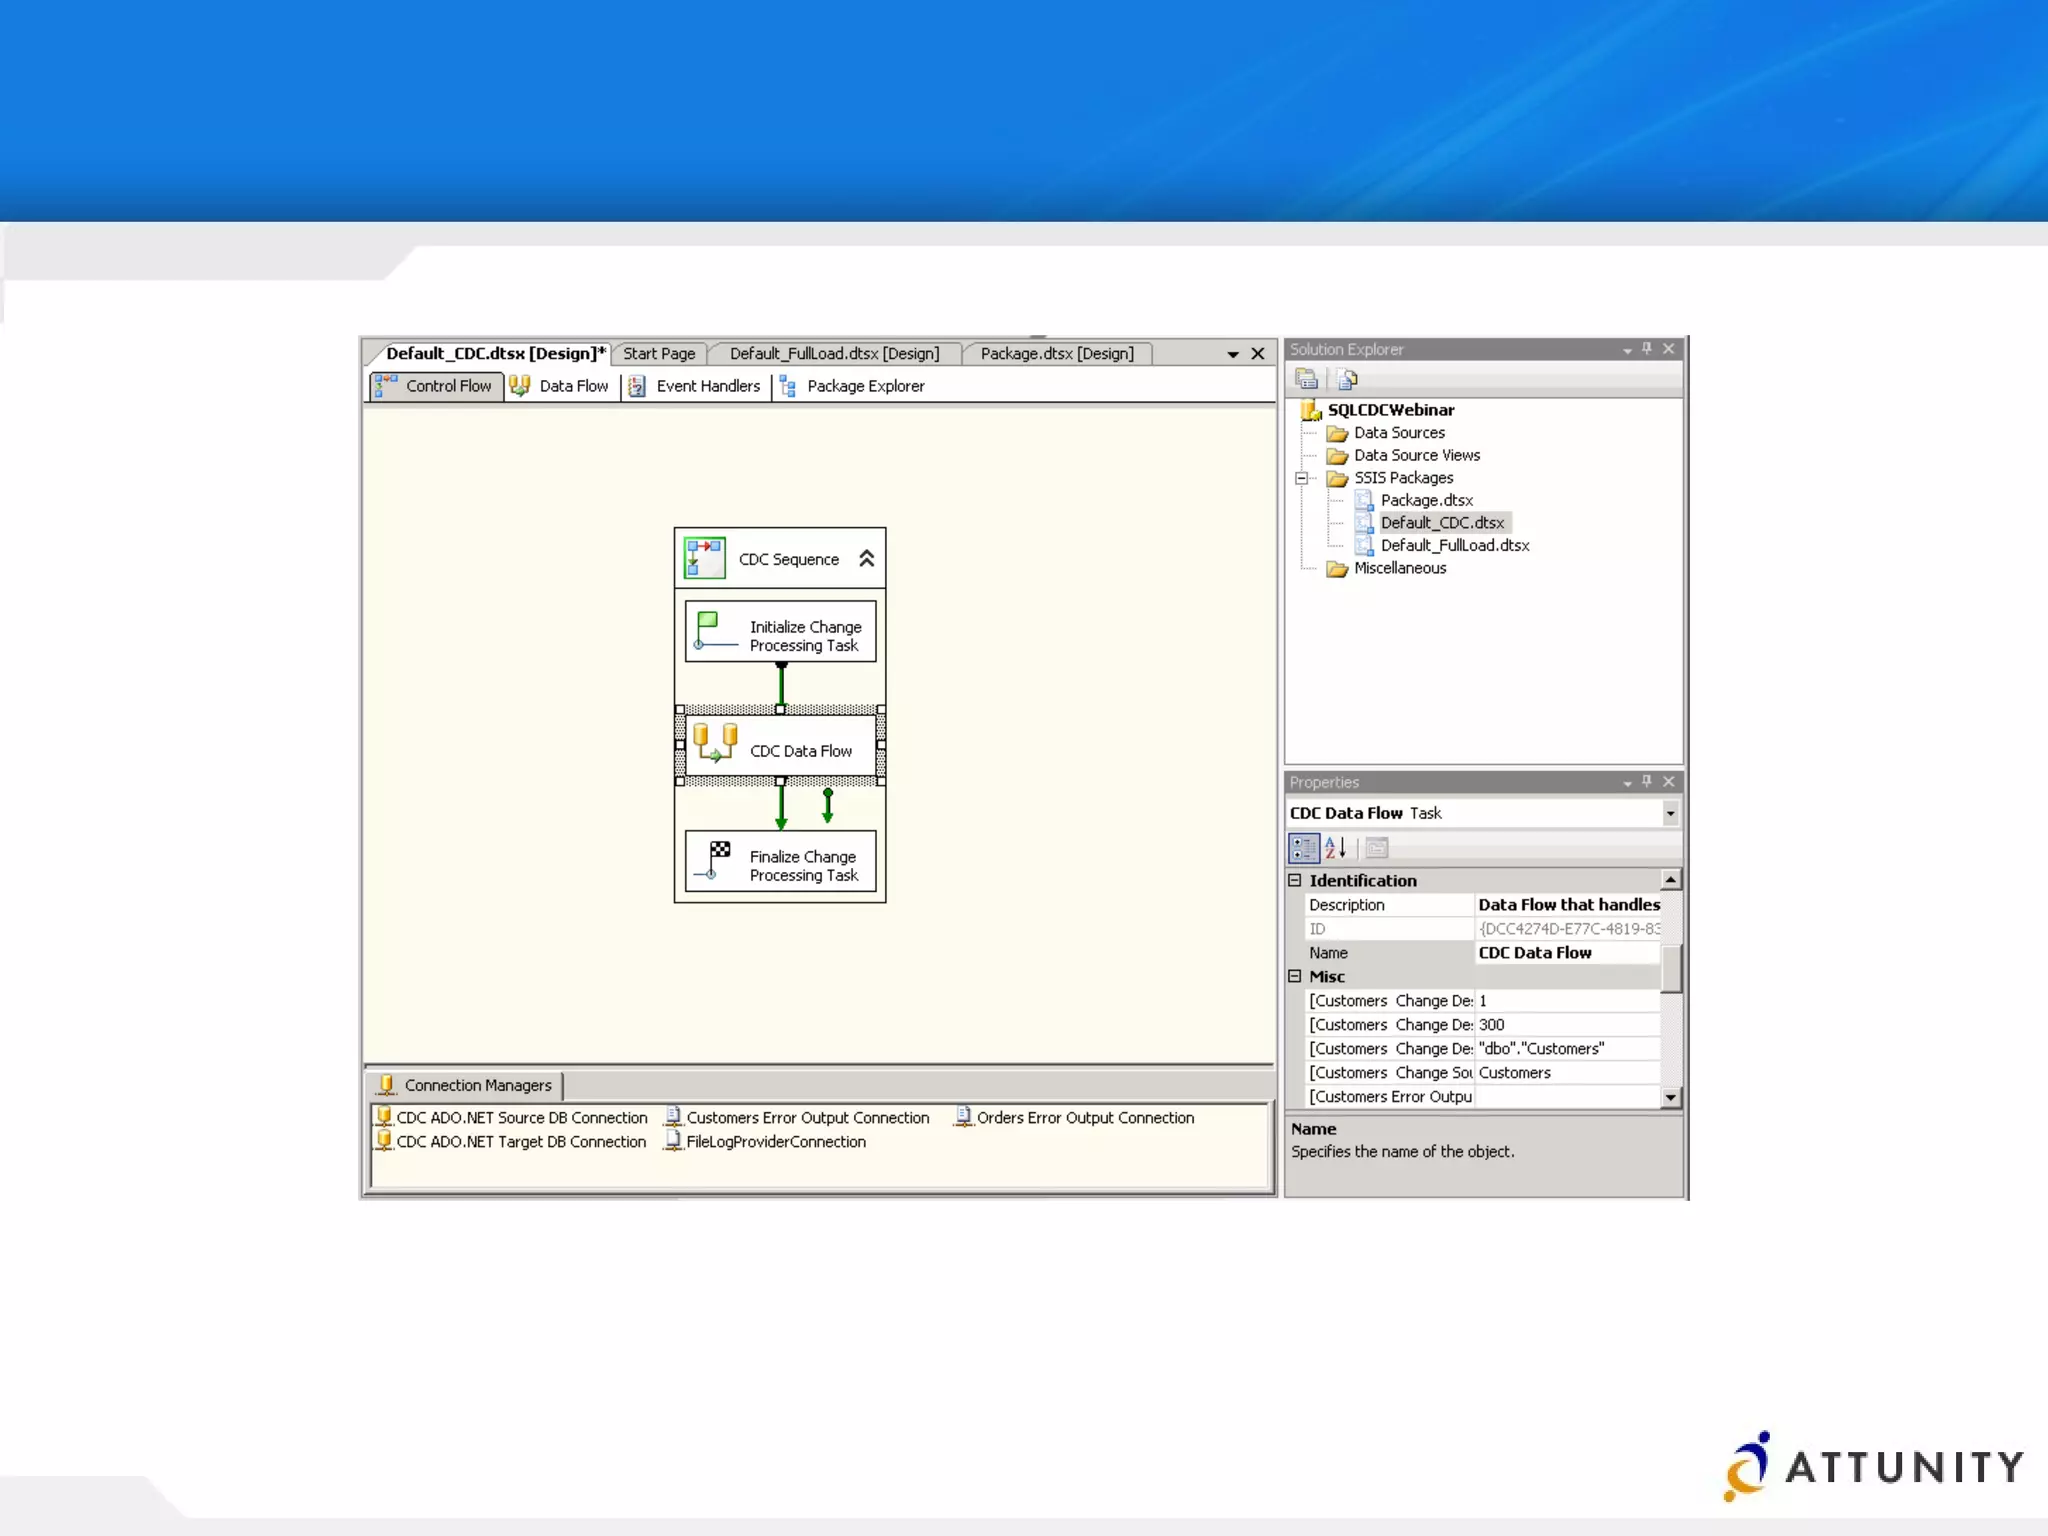Click the CDC ADO.NET Source DB Connection icon

tap(384, 1116)
